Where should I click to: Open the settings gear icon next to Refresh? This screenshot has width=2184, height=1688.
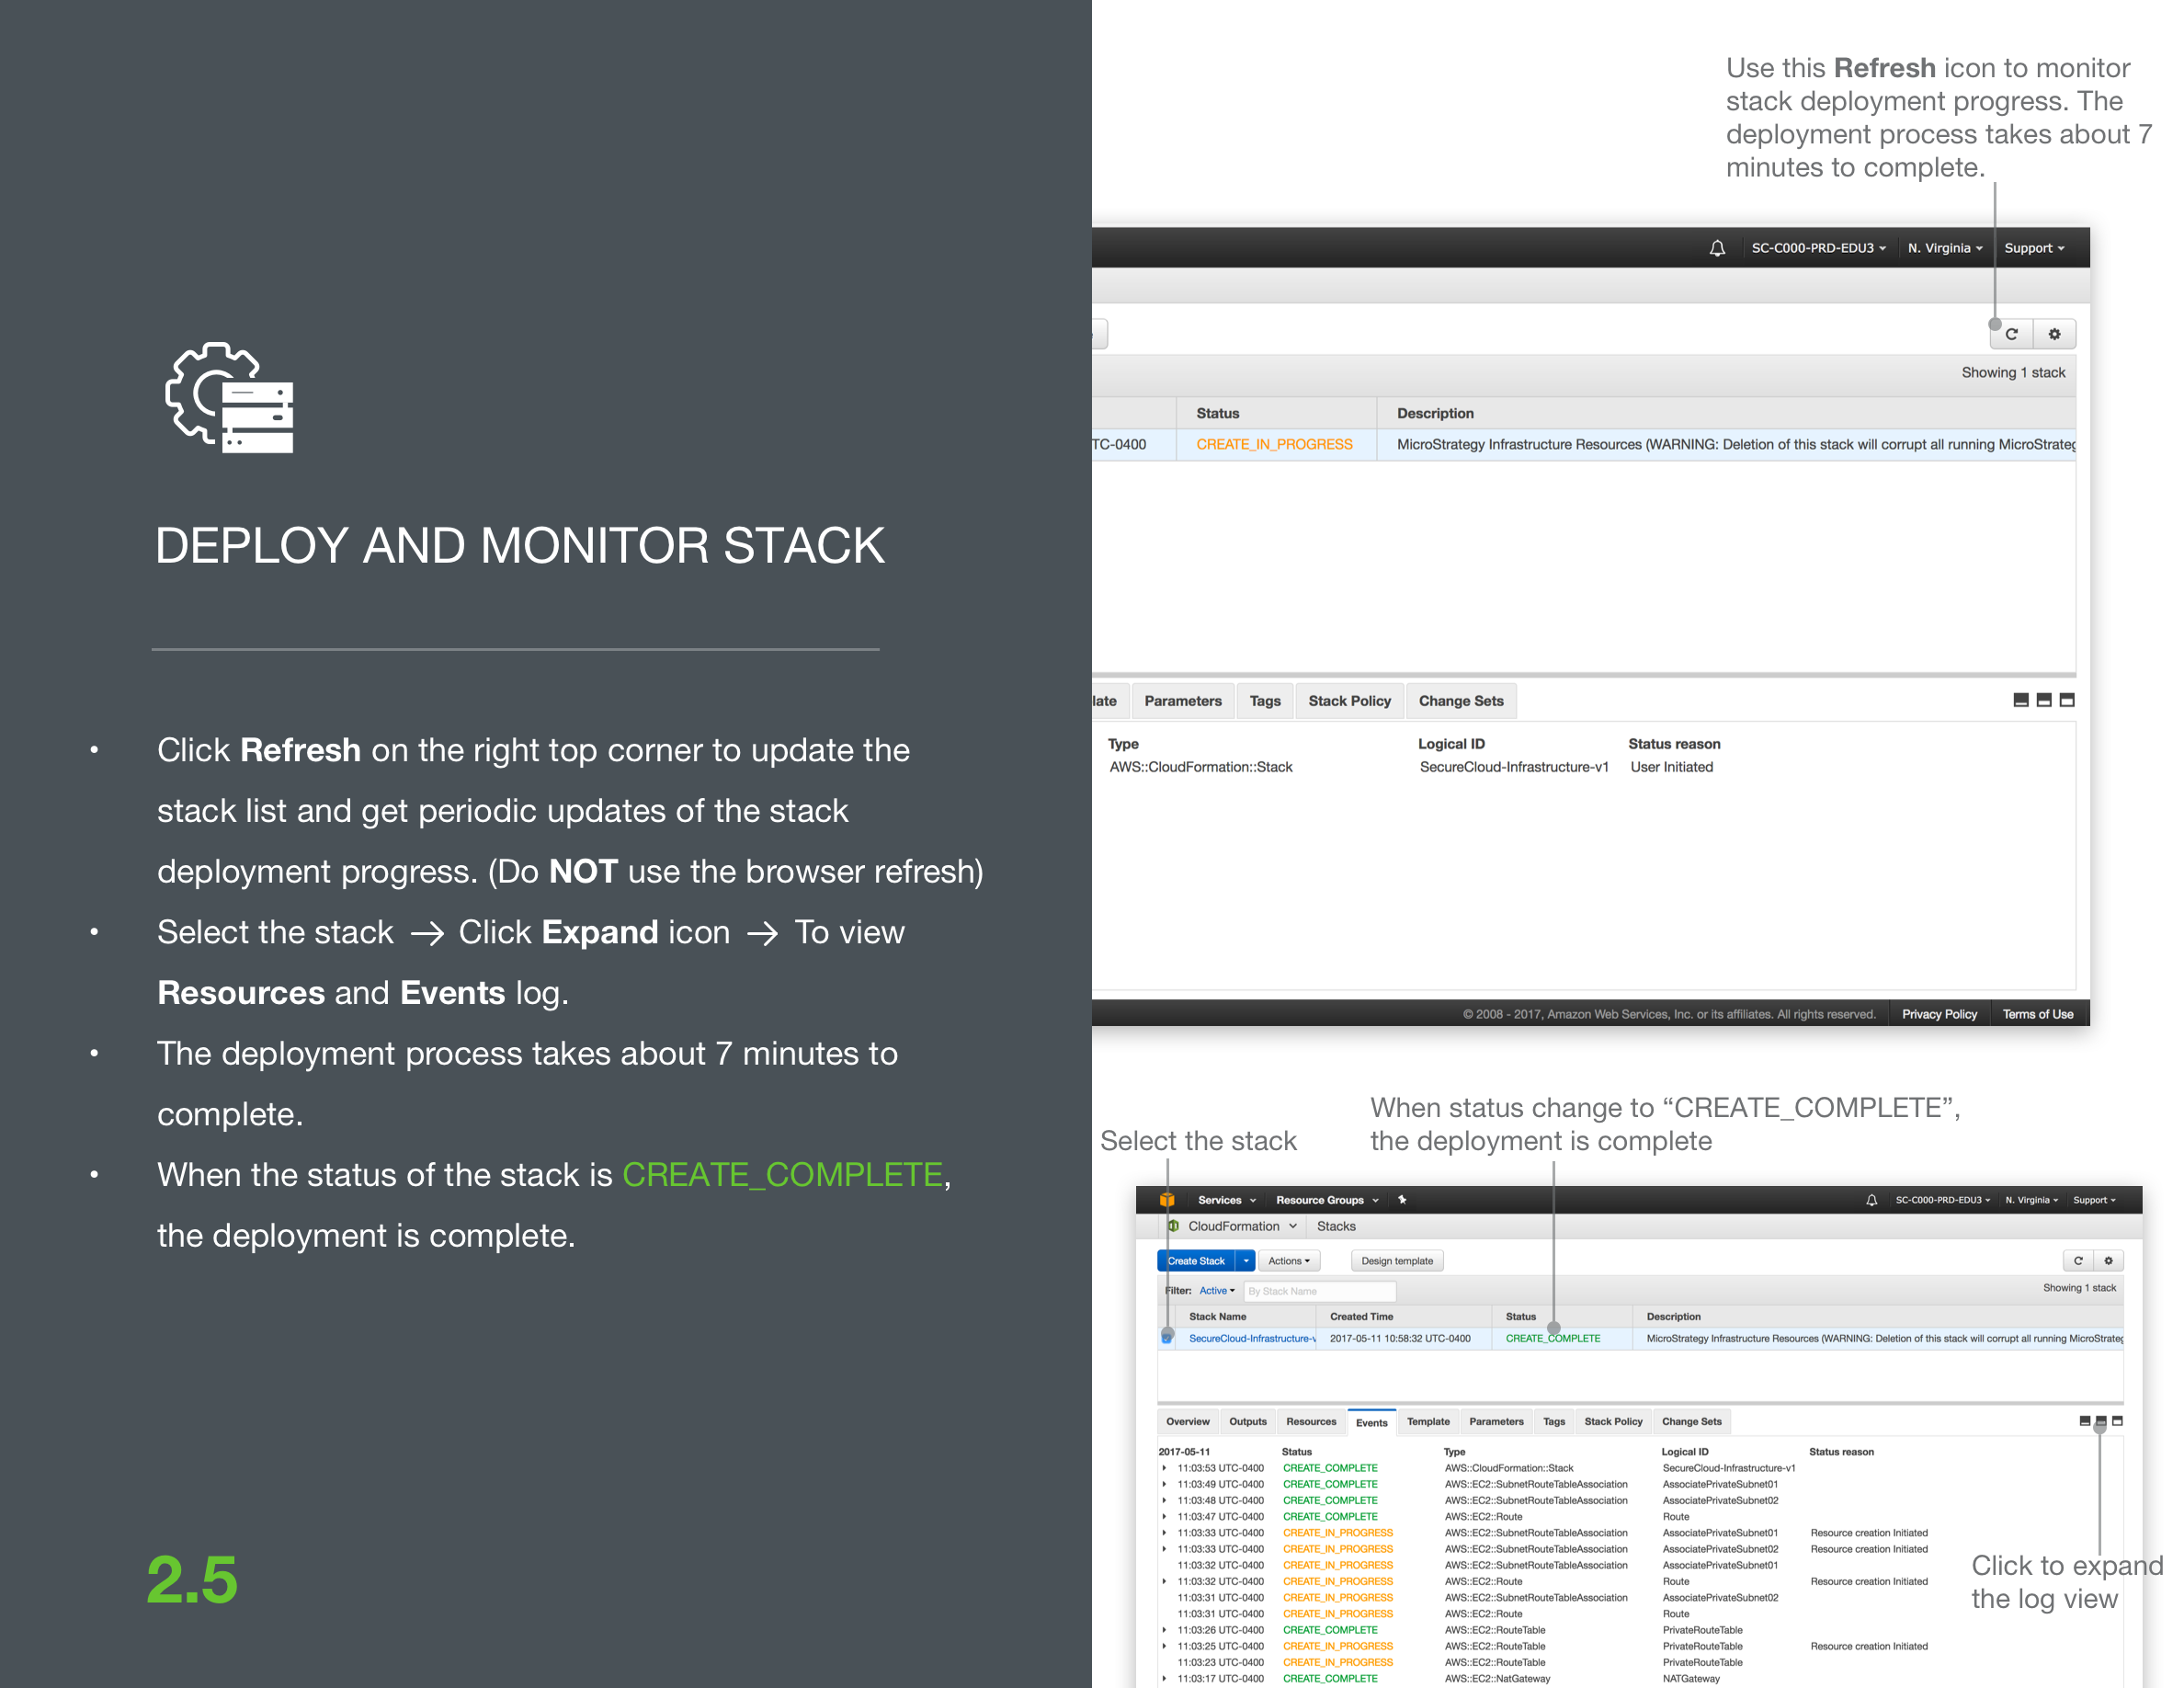pyautogui.click(x=2055, y=333)
